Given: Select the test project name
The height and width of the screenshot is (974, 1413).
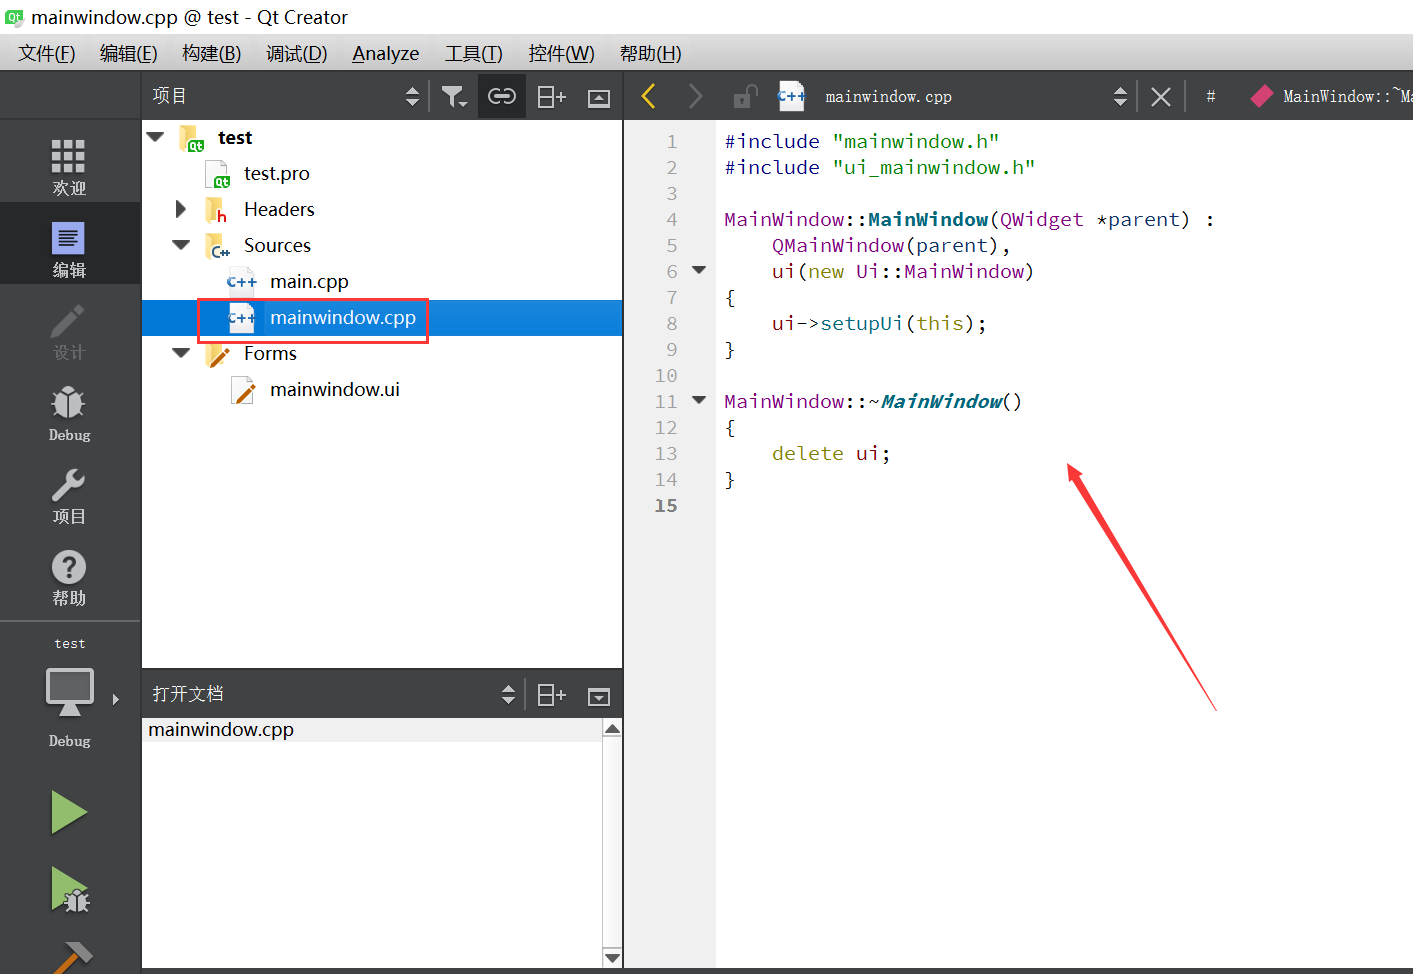Looking at the screenshot, I should coord(235,138).
